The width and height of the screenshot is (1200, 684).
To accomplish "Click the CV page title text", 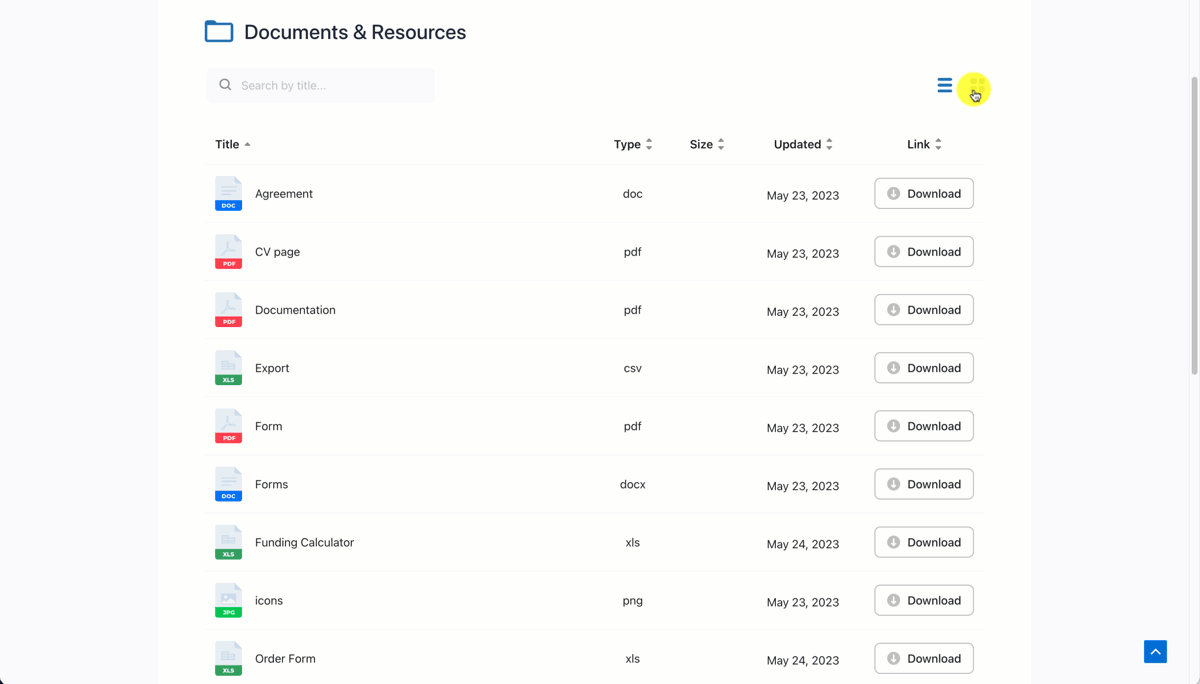I will pos(277,252).
